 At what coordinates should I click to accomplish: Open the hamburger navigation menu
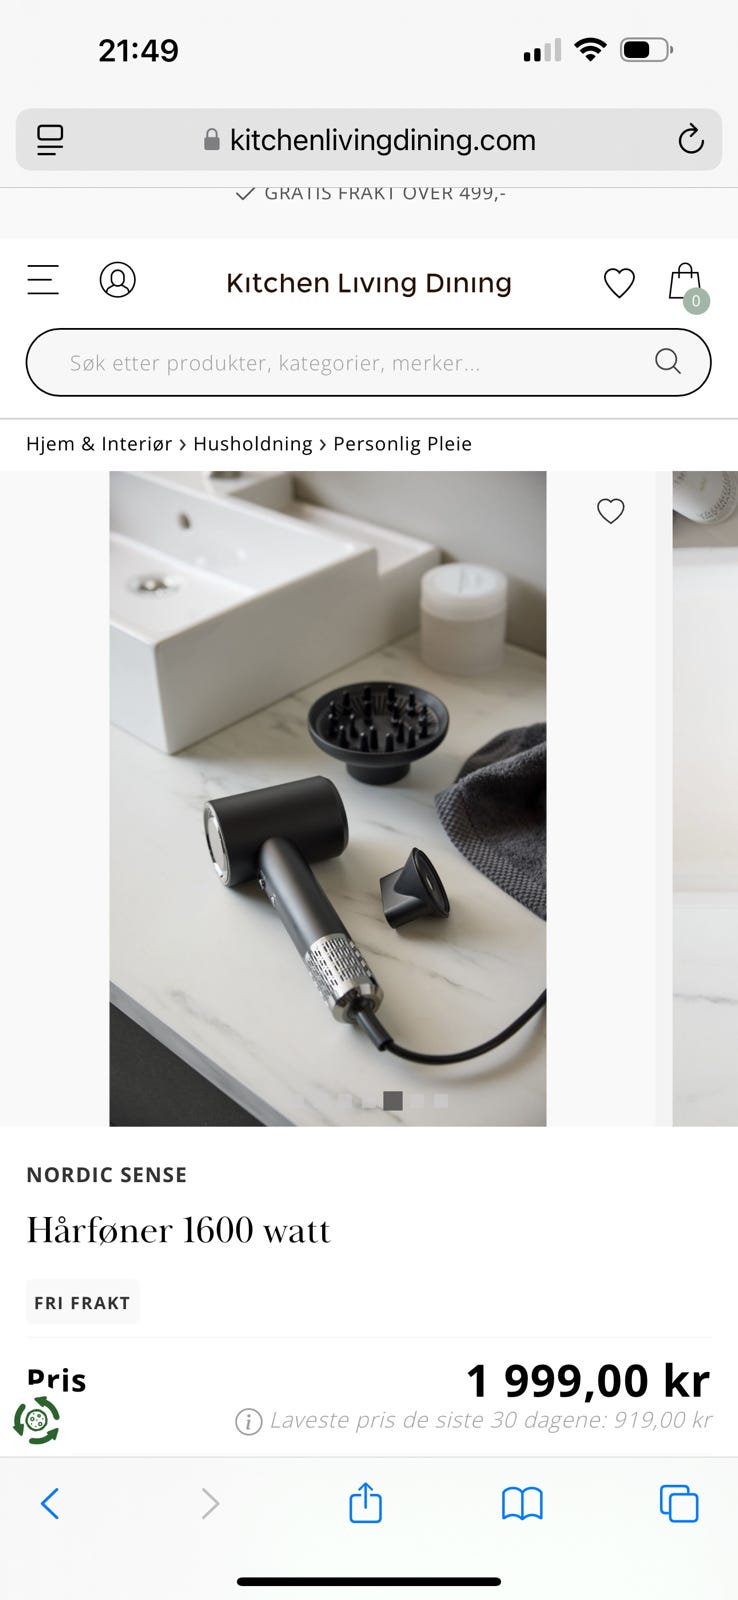[43, 280]
